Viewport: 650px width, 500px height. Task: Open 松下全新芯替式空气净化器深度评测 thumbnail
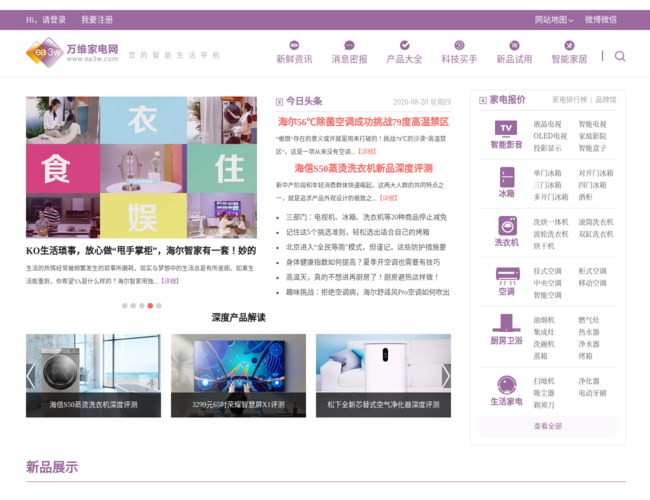click(383, 376)
